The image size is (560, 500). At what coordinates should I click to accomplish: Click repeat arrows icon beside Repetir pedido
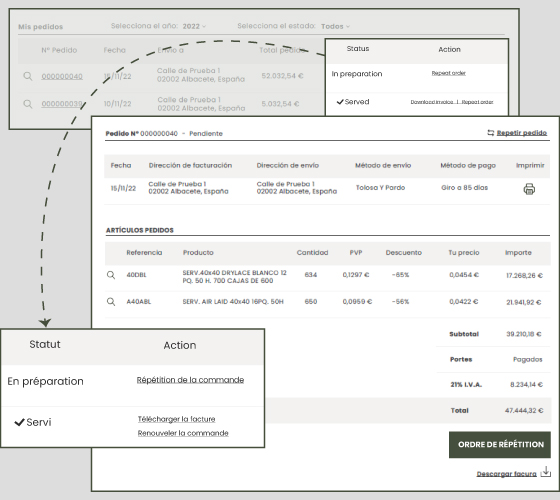click(491, 133)
